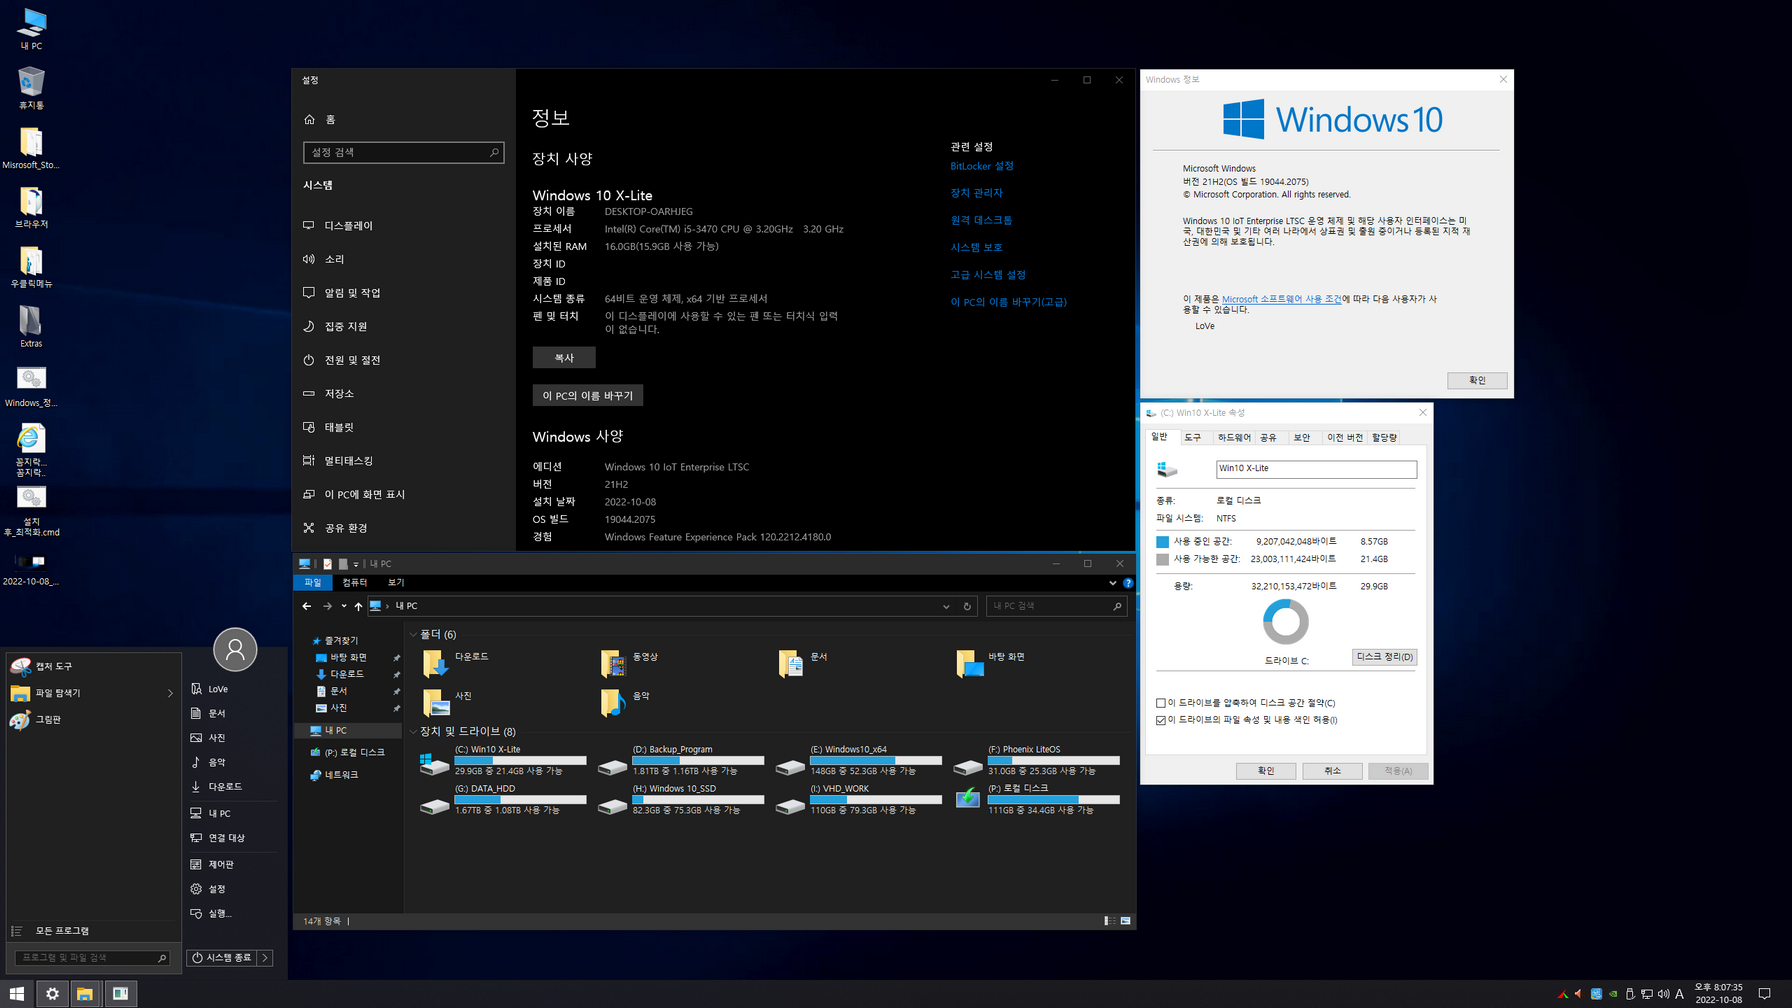Click the Home icon in Settings sidebar

[x=309, y=119]
